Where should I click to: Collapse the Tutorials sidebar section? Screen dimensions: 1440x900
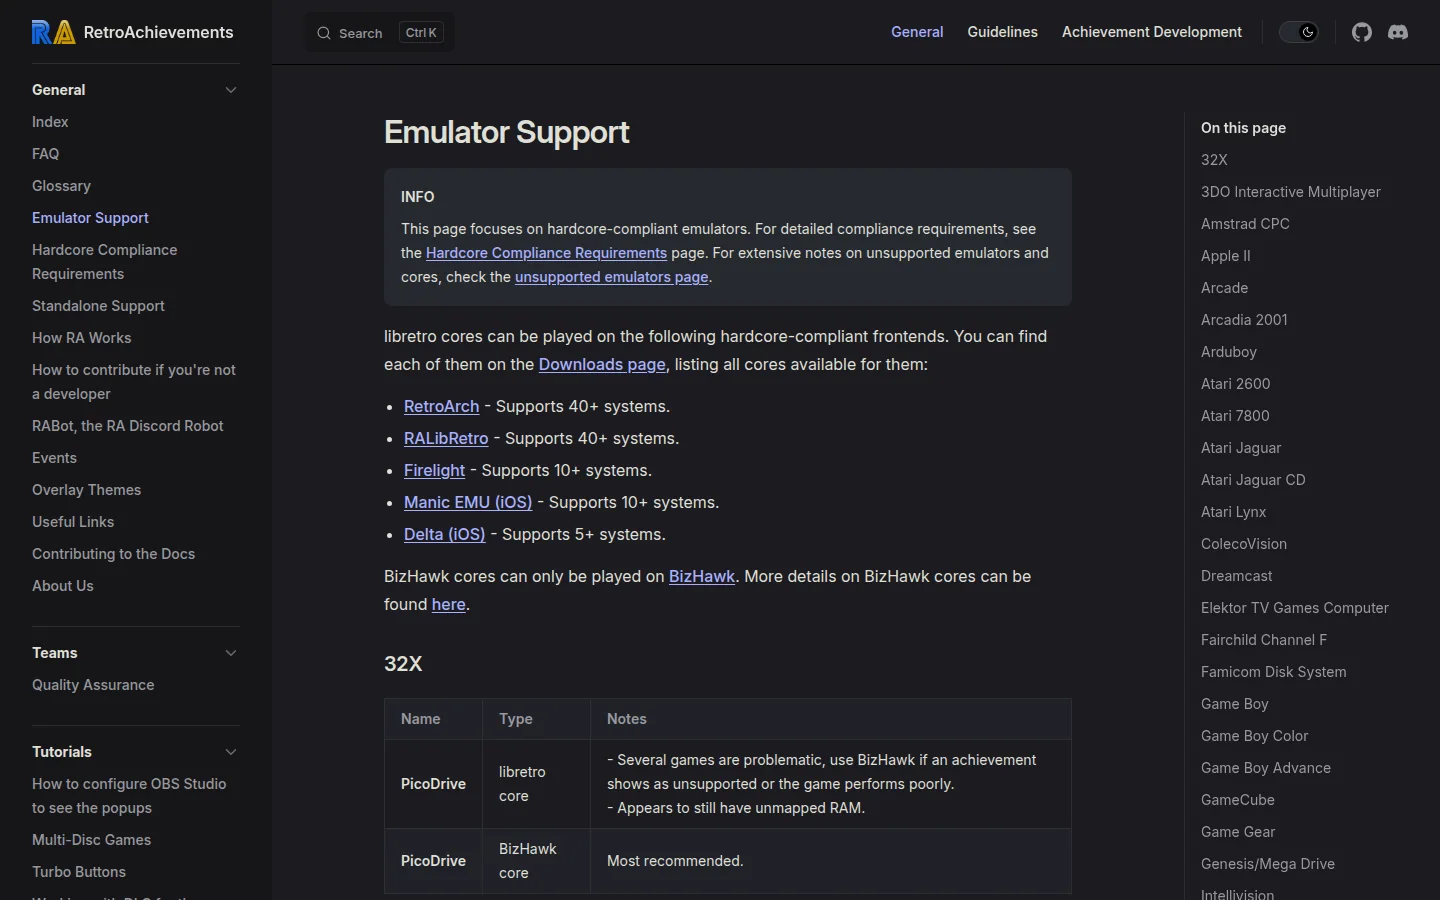[x=231, y=752]
